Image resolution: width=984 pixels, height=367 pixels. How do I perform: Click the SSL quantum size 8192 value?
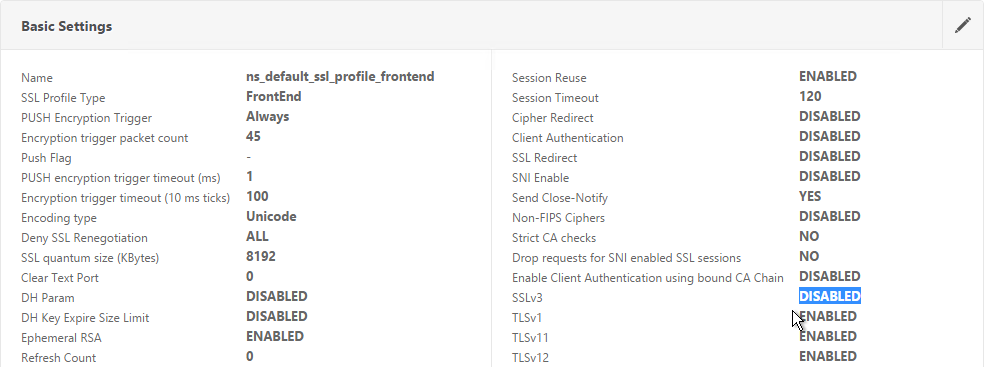point(261,257)
